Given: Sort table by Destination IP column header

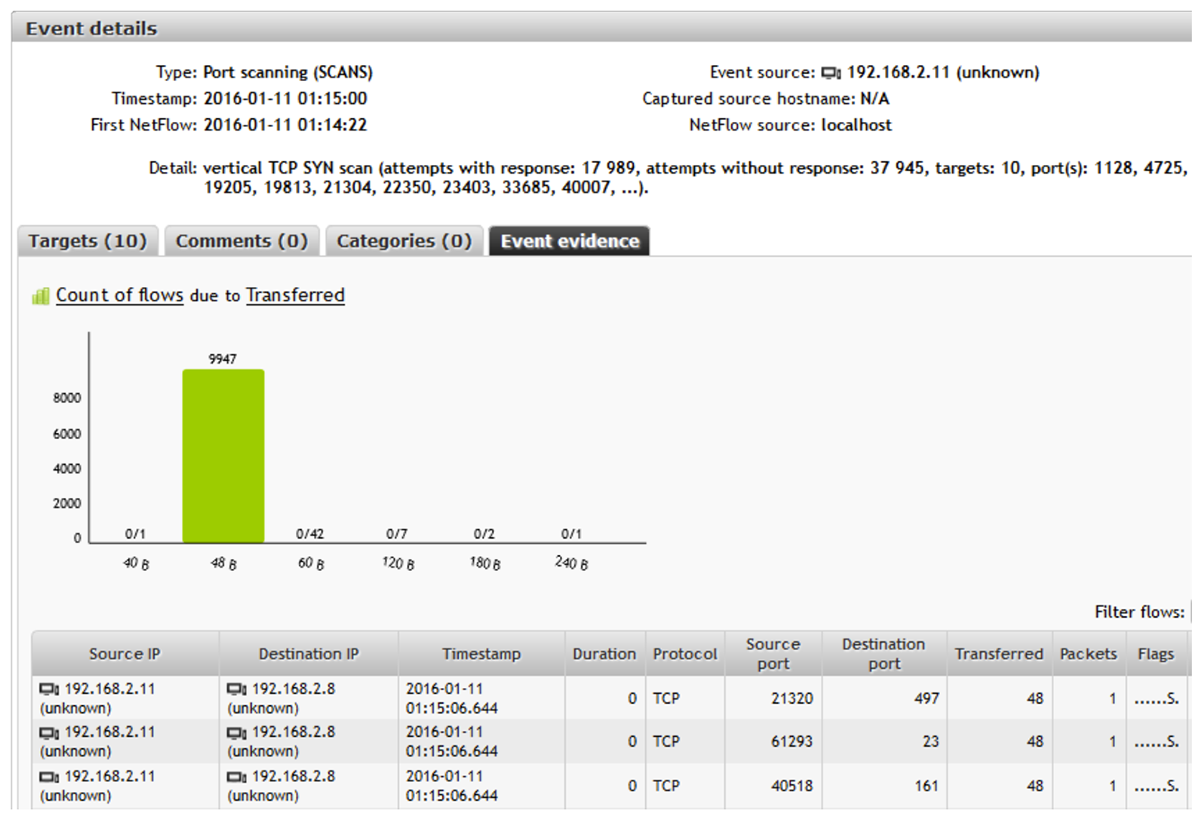Looking at the screenshot, I should (x=309, y=654).
